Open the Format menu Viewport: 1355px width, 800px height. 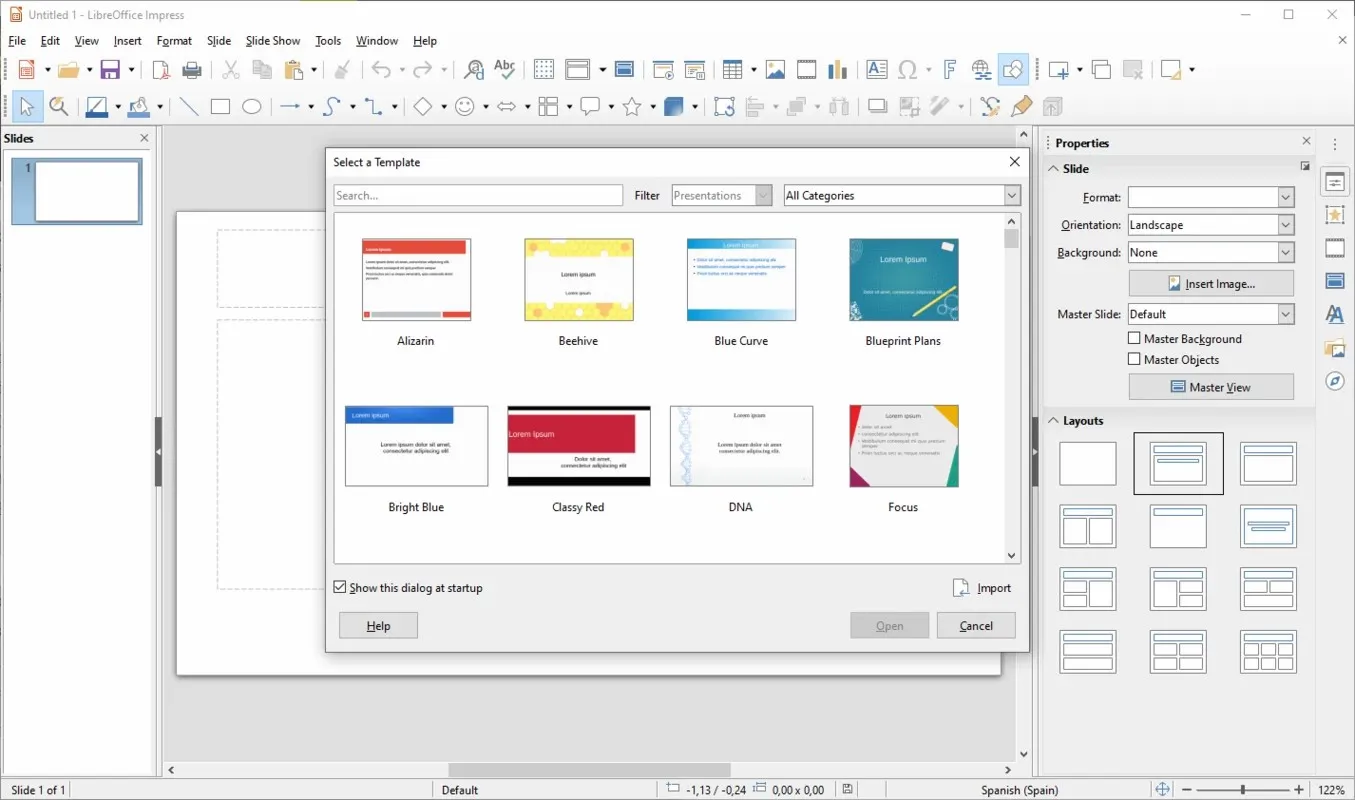(174, 41)
